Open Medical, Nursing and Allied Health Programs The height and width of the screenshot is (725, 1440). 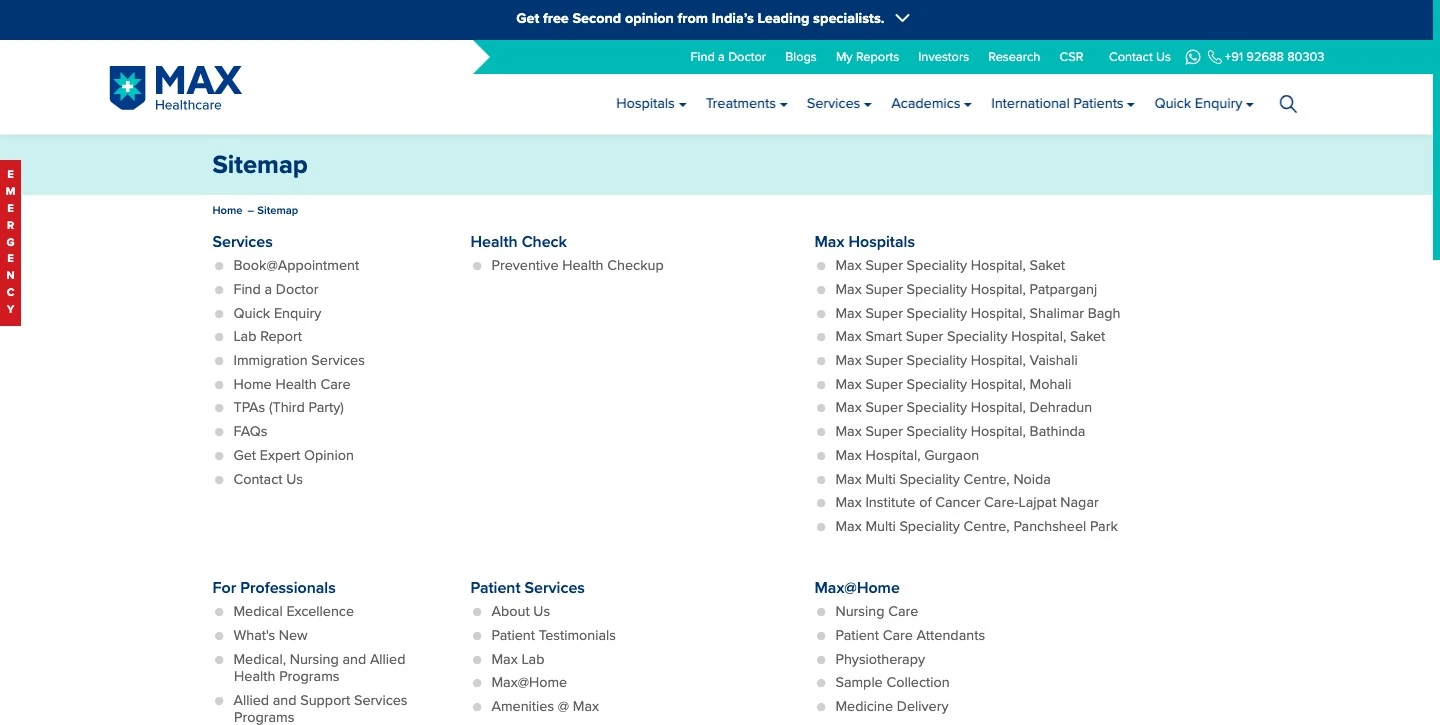pos(319,668)
